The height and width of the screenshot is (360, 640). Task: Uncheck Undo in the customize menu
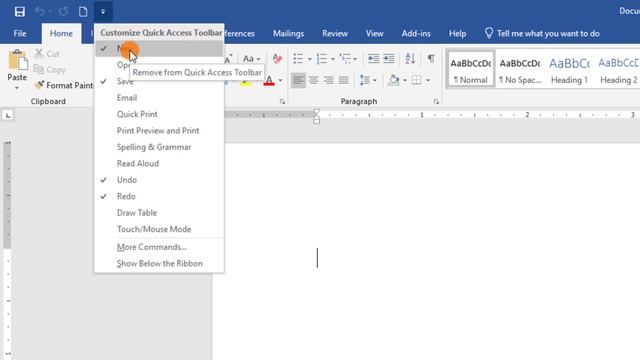(159, 180)
